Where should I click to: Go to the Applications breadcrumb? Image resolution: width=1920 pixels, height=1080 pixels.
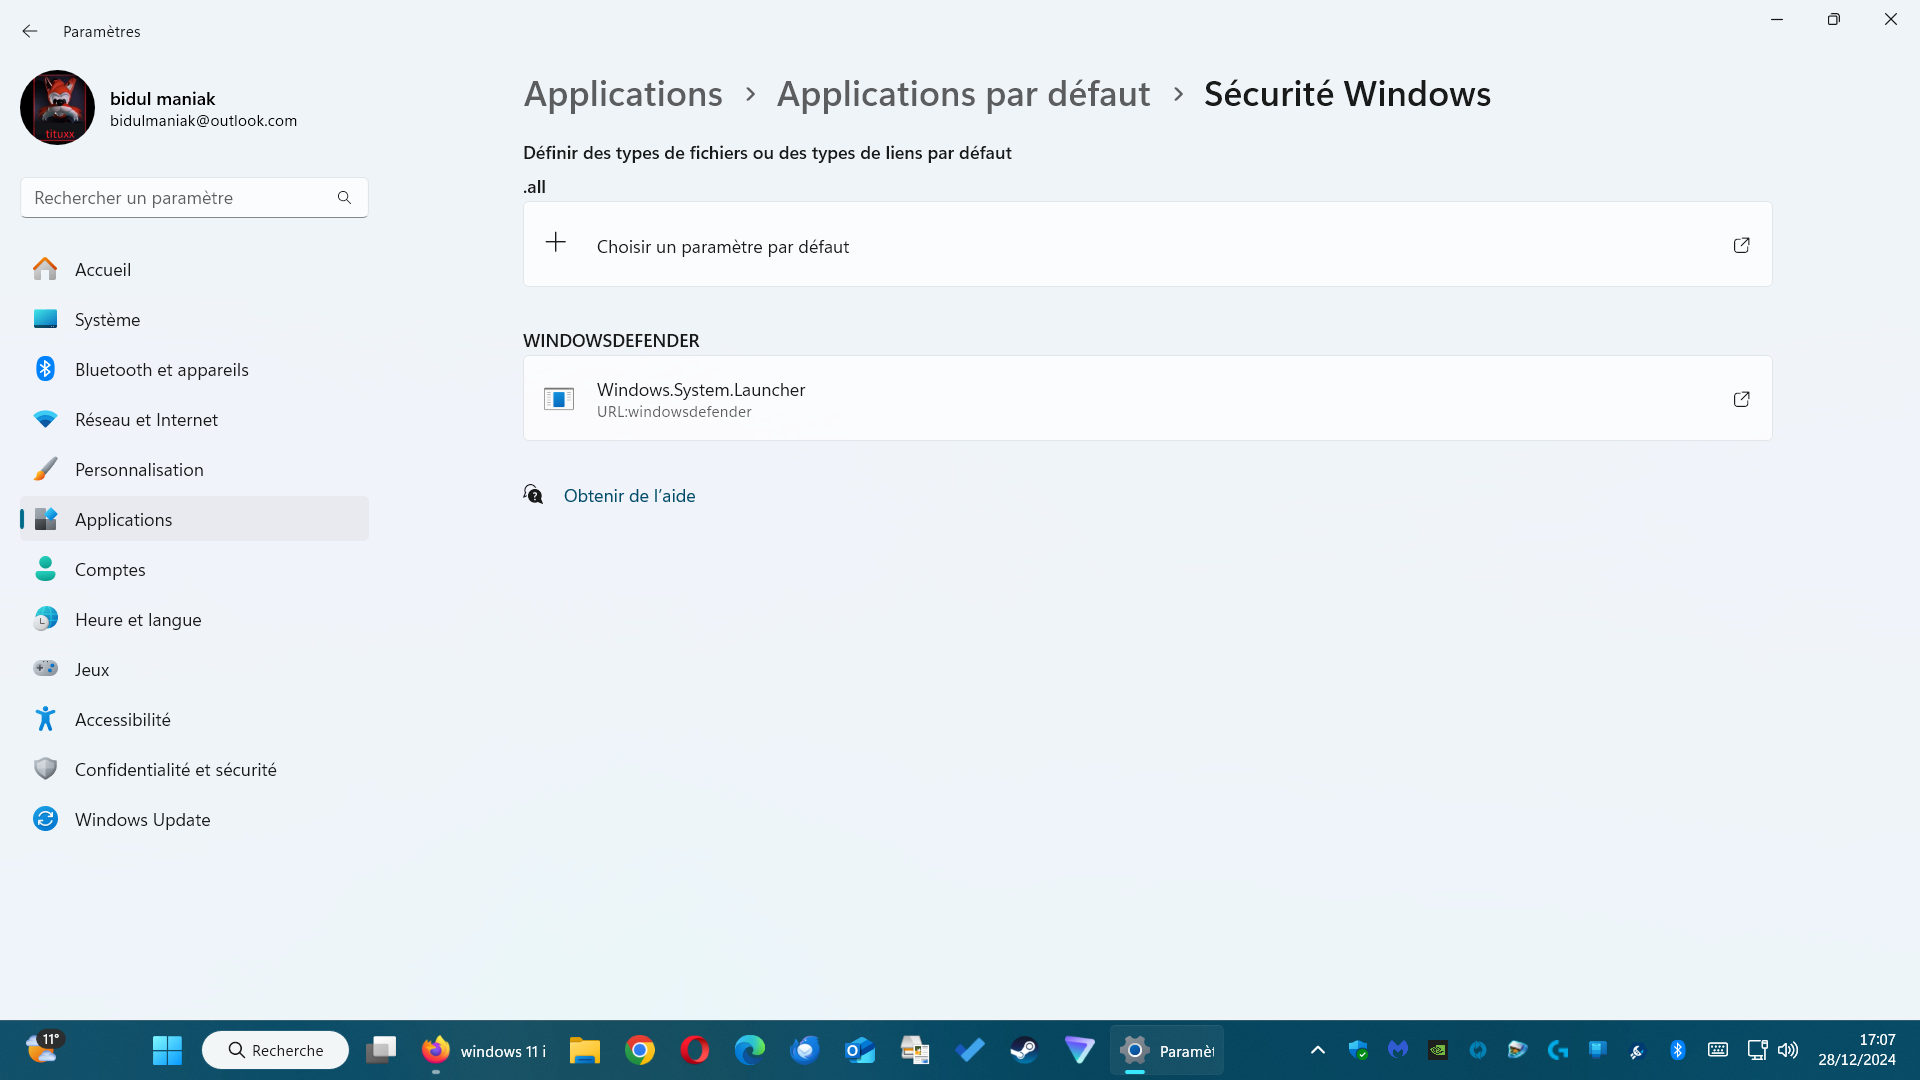[x=623, y=94]
